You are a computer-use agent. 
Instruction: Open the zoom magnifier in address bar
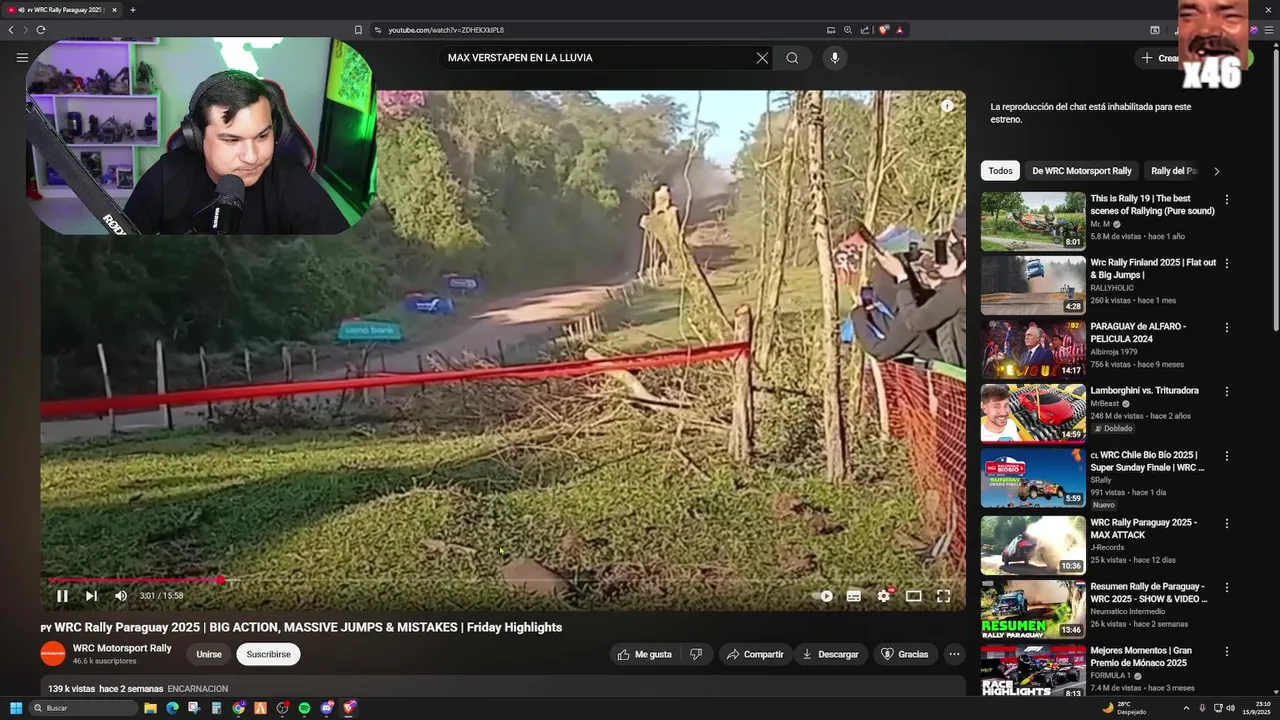[x=848, y=30]
